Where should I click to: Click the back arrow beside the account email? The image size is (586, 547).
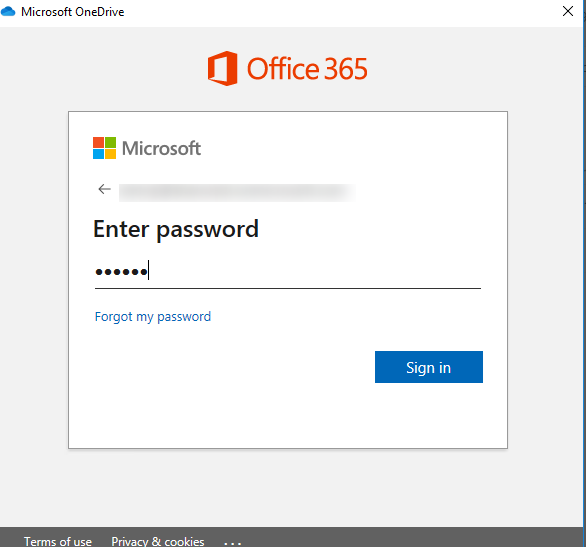tap(104, 189)
